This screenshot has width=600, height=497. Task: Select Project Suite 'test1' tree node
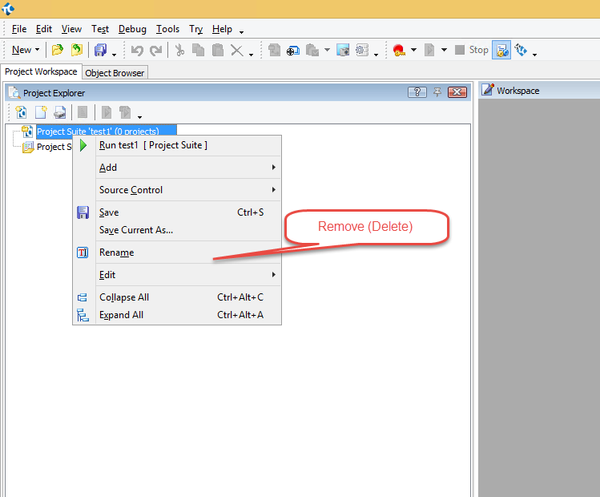coord(105,131)
